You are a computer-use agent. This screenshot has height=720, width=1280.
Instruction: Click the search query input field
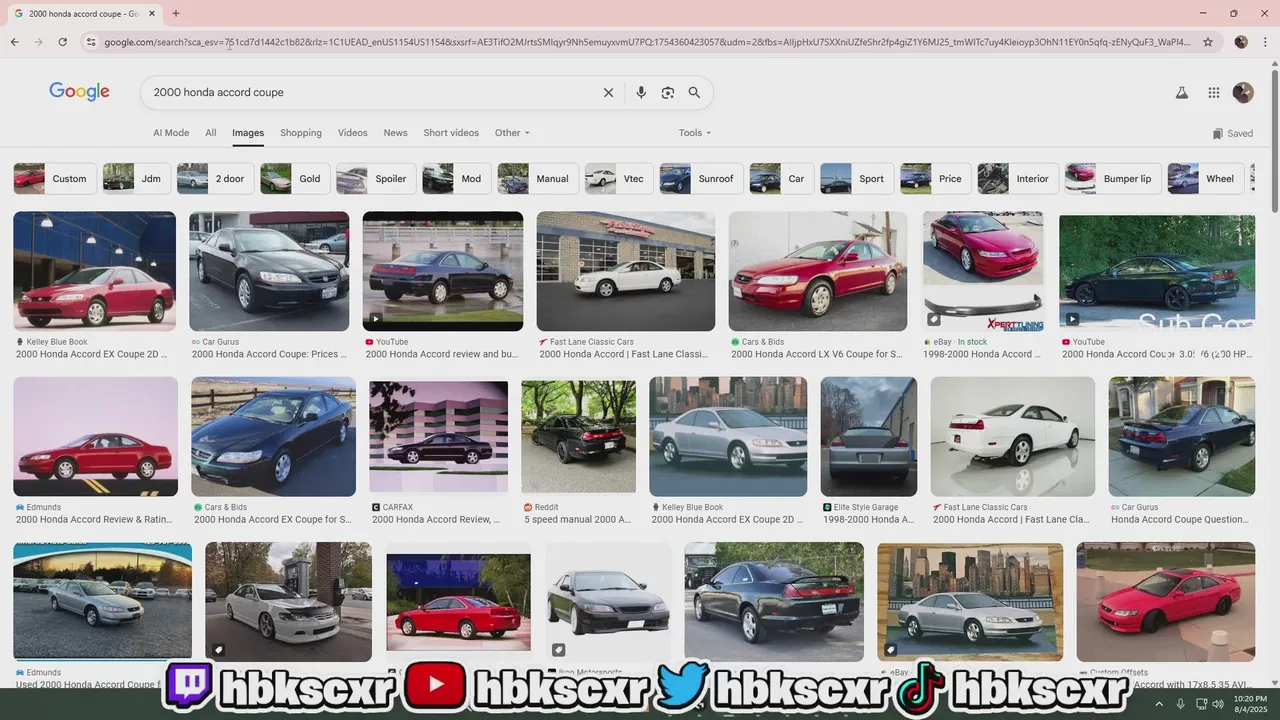click(370, 92)
